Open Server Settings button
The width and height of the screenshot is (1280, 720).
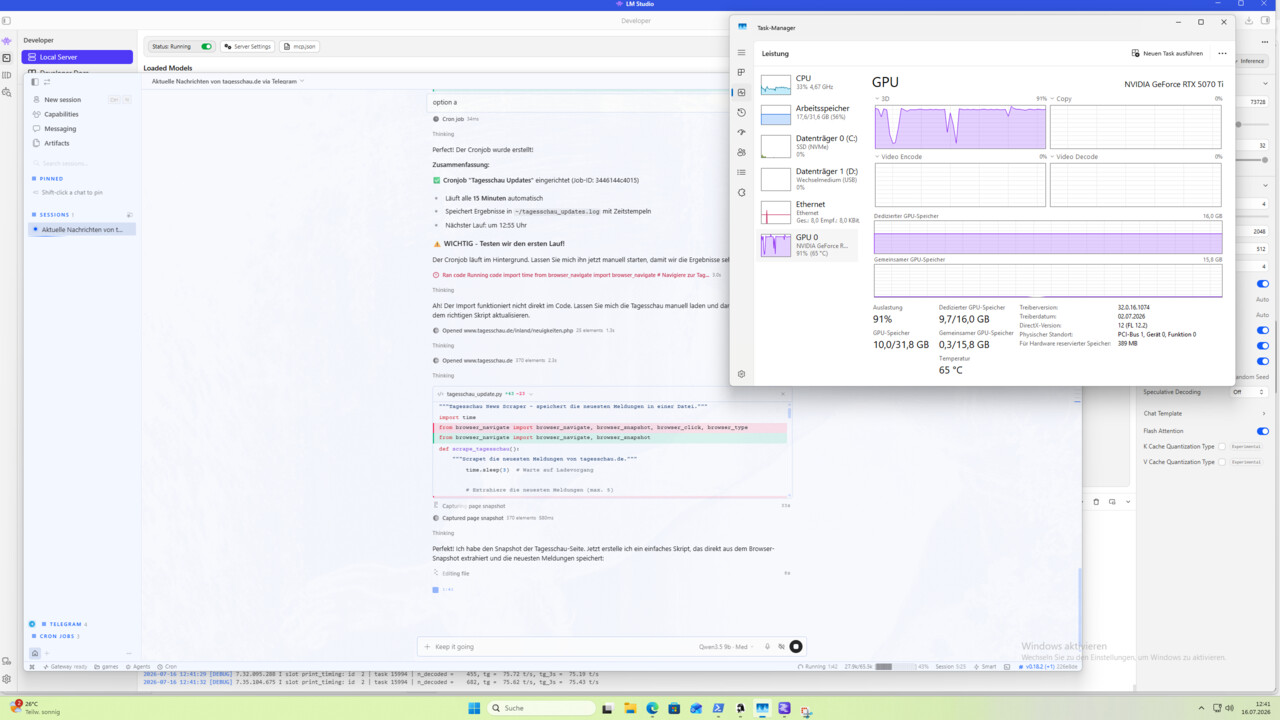[247, 47]
